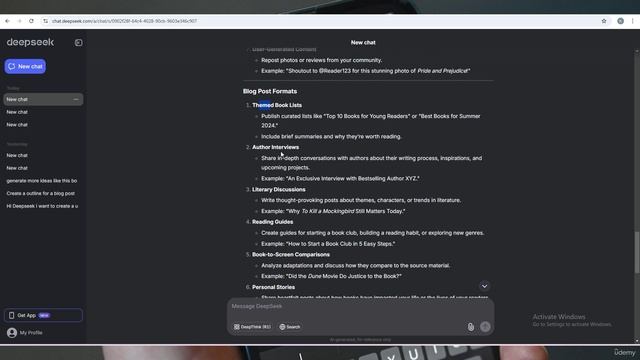
Task: Click the chat scrollbar thumb
Action: pos(637,252)
